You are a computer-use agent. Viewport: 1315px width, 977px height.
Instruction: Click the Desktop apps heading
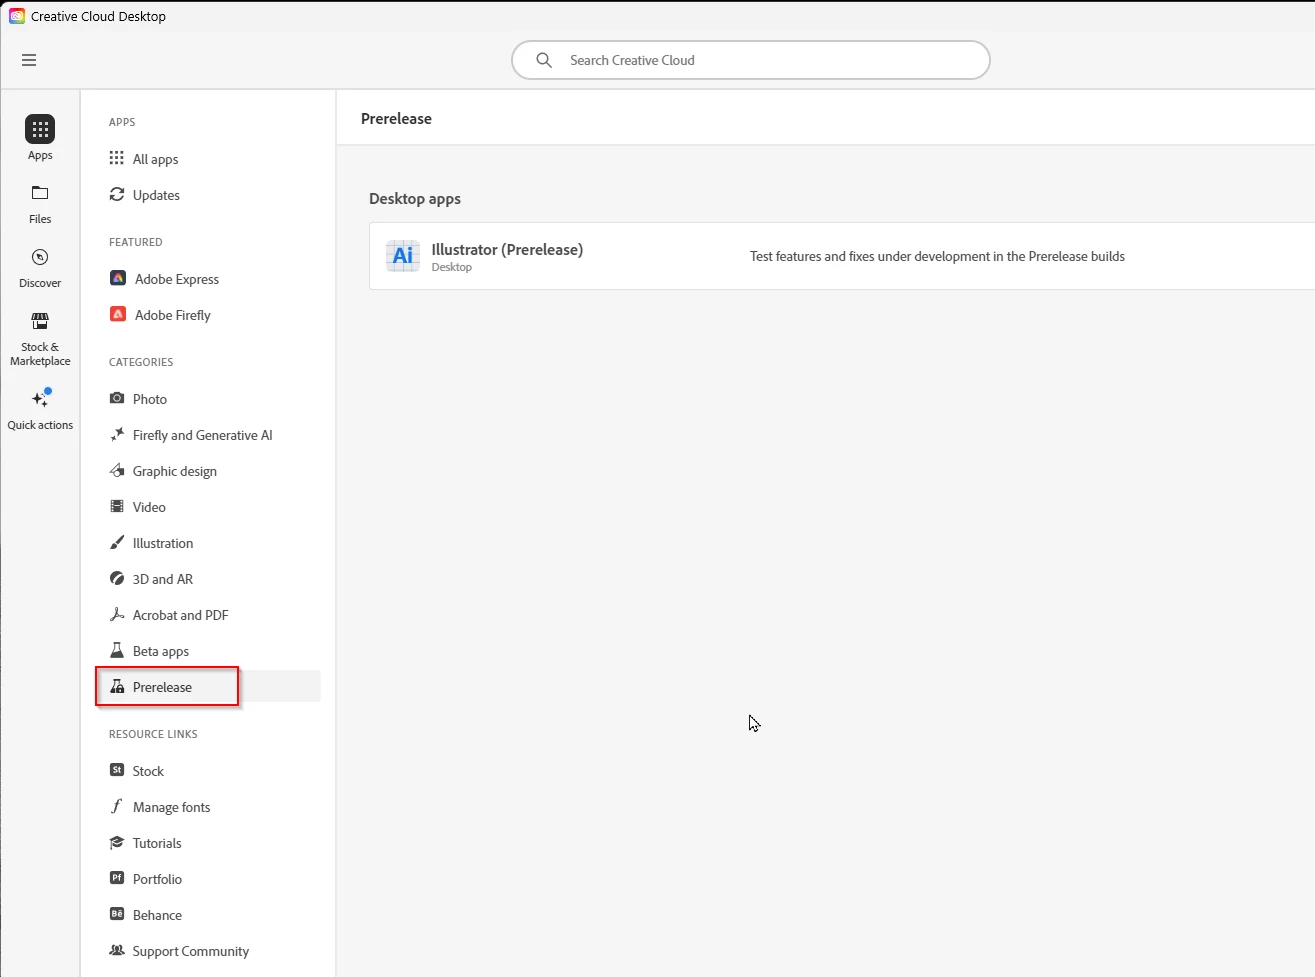[415, 198]
